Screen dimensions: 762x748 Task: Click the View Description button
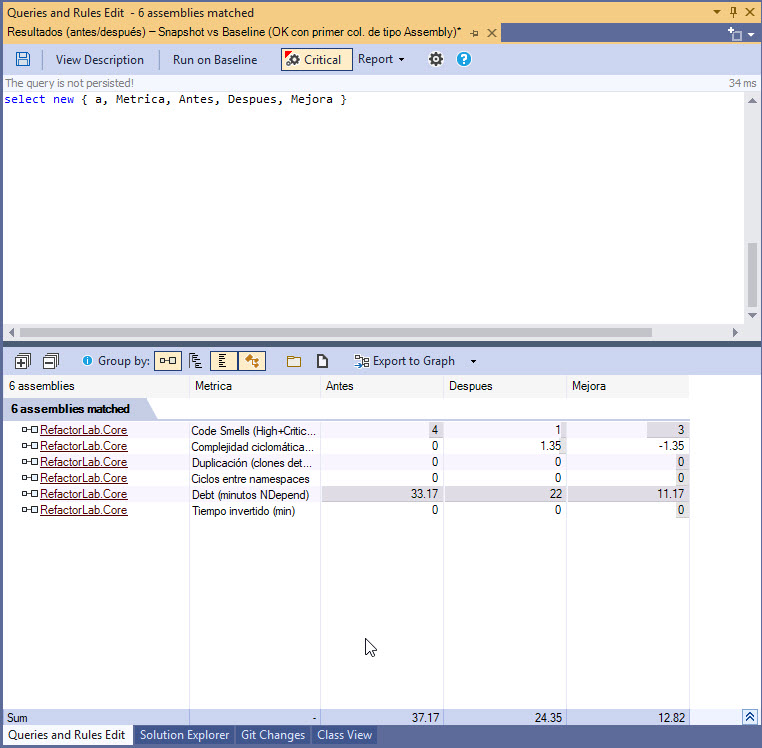coord(100,60)
